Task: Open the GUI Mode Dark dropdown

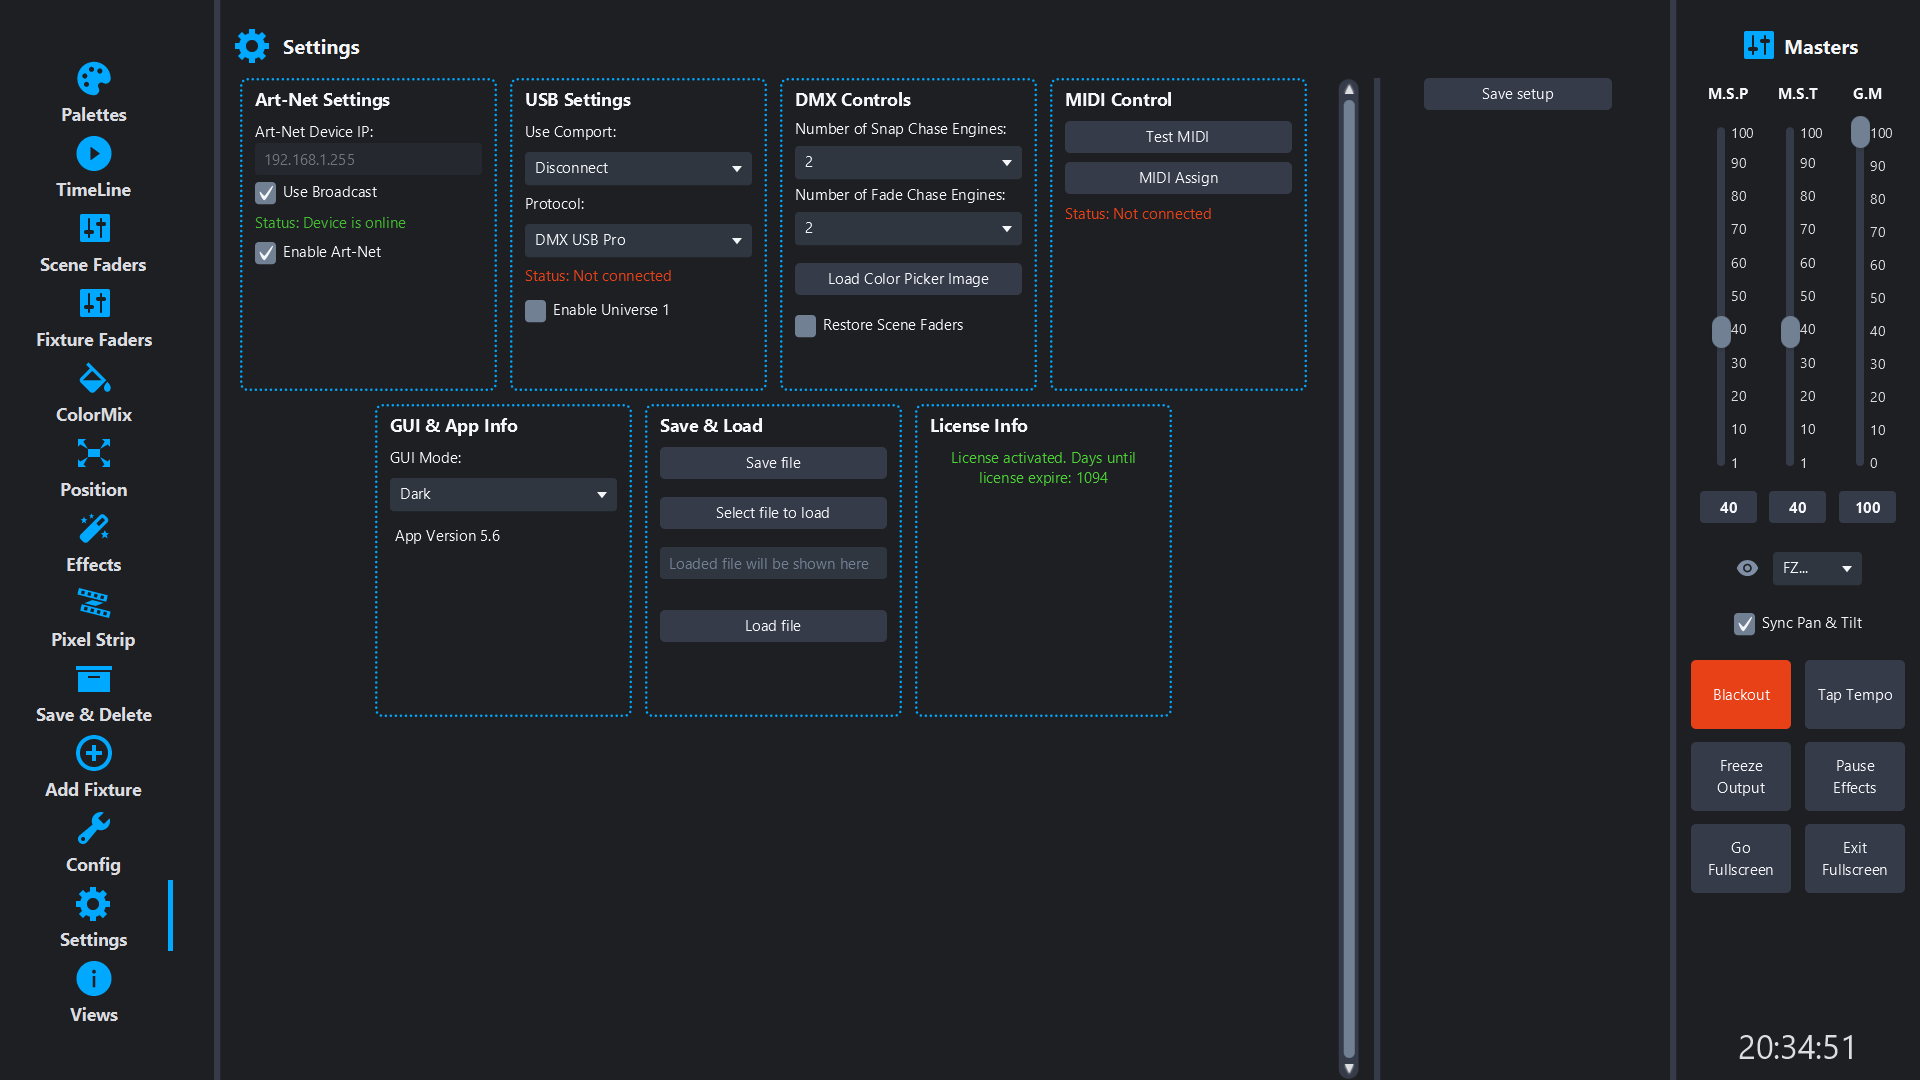Action: pos(503,494)
